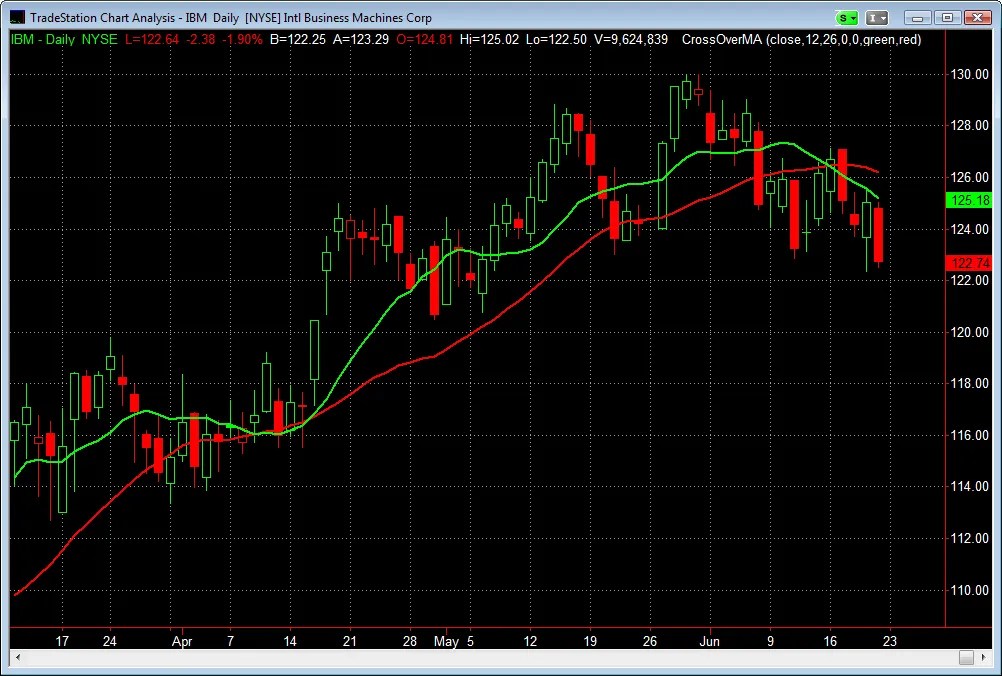The image size is (1002, 676).
Task: Click the 110.00 price axis label
Action: click(969, 590)
